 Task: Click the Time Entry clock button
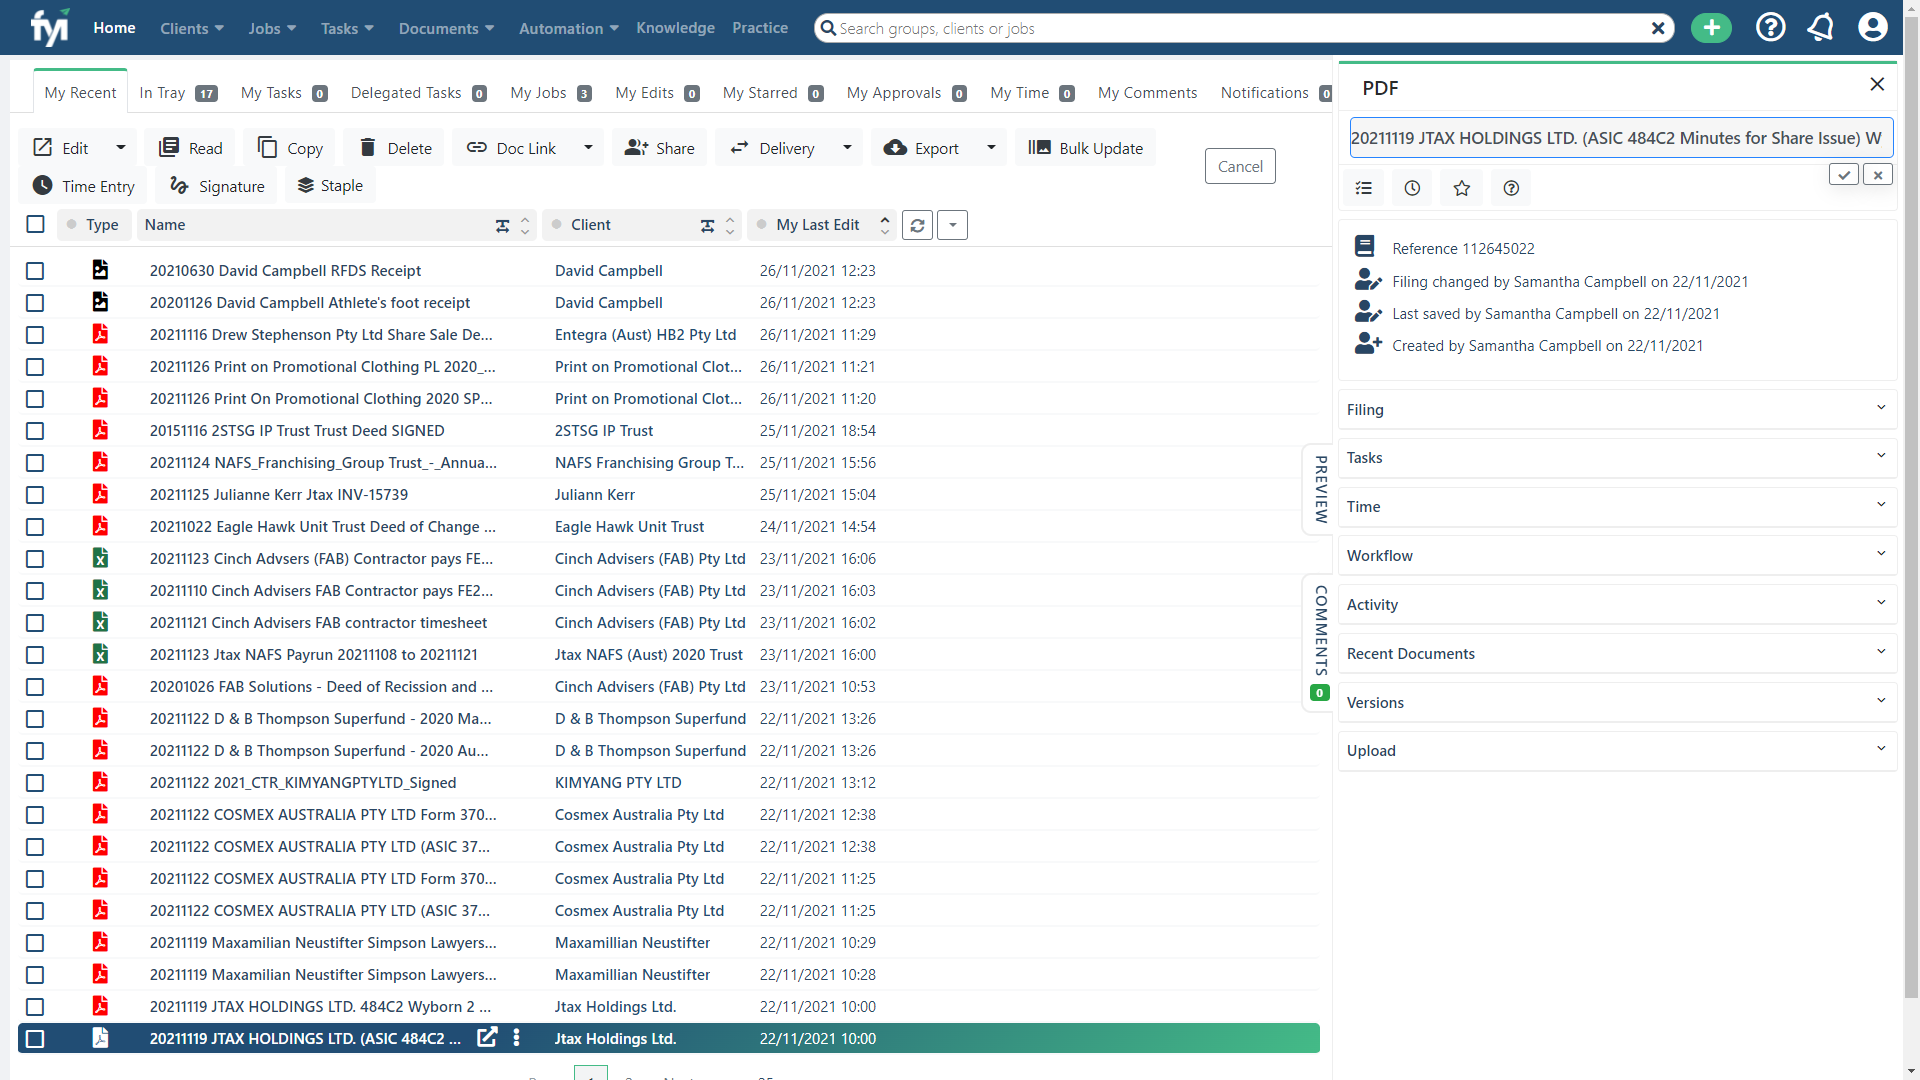(83, 186)
